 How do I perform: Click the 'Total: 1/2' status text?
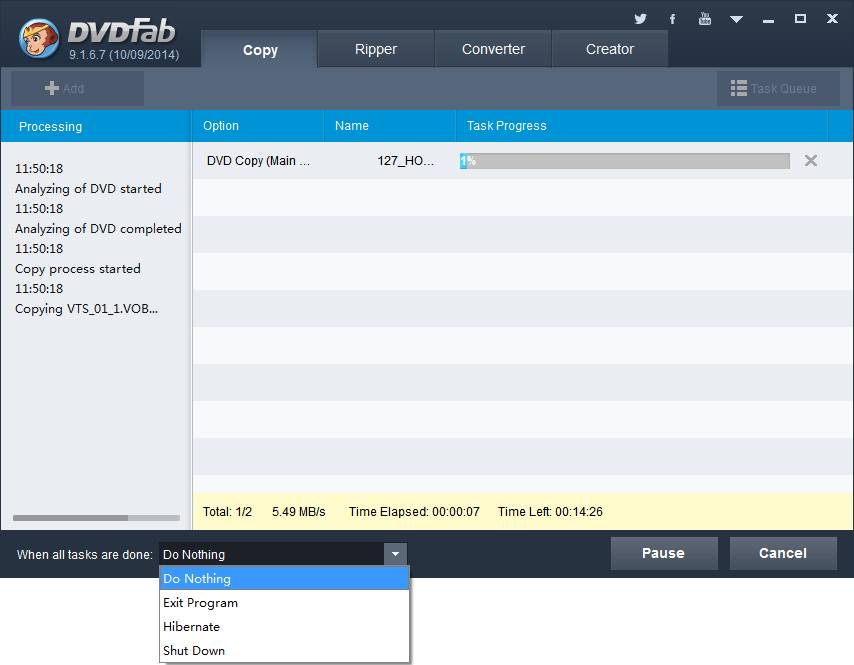[x=227, y=512]
